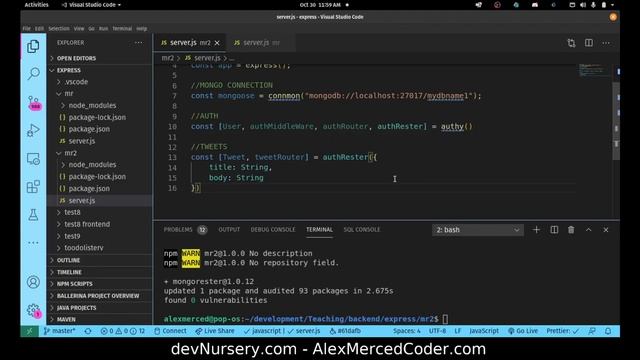Image resolution: width=640 pixels, height=360 pixels.
Task: Switch to DEBUG CONSOLE tab
Action: click(x=273, y=230)
